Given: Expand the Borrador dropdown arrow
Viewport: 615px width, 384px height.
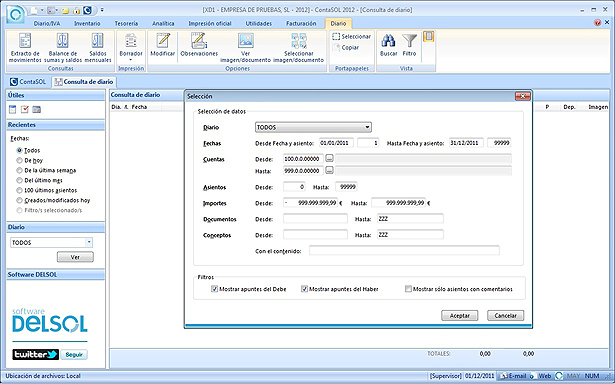Looking at the screenshot, I should pos(131,60).
